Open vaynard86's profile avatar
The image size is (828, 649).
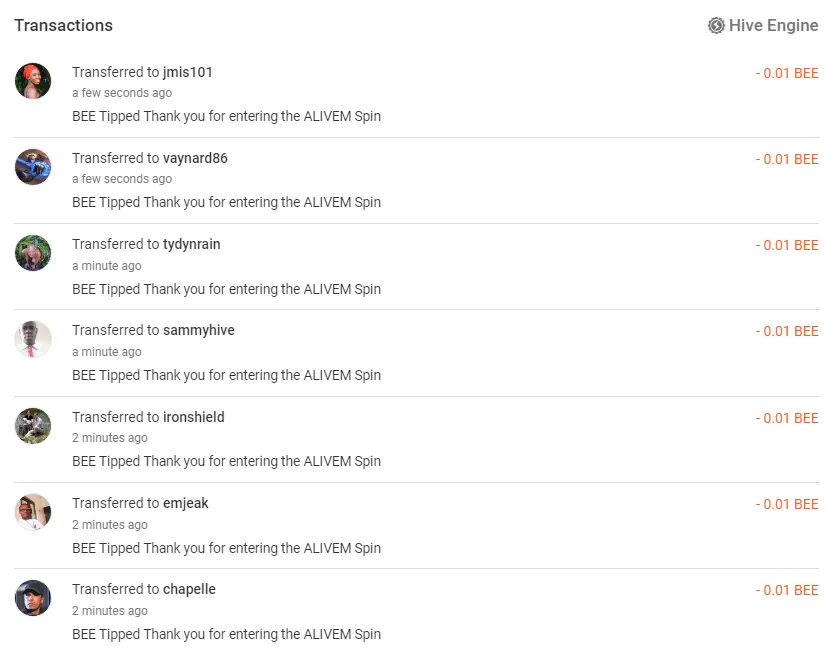[x=33, y=167]
